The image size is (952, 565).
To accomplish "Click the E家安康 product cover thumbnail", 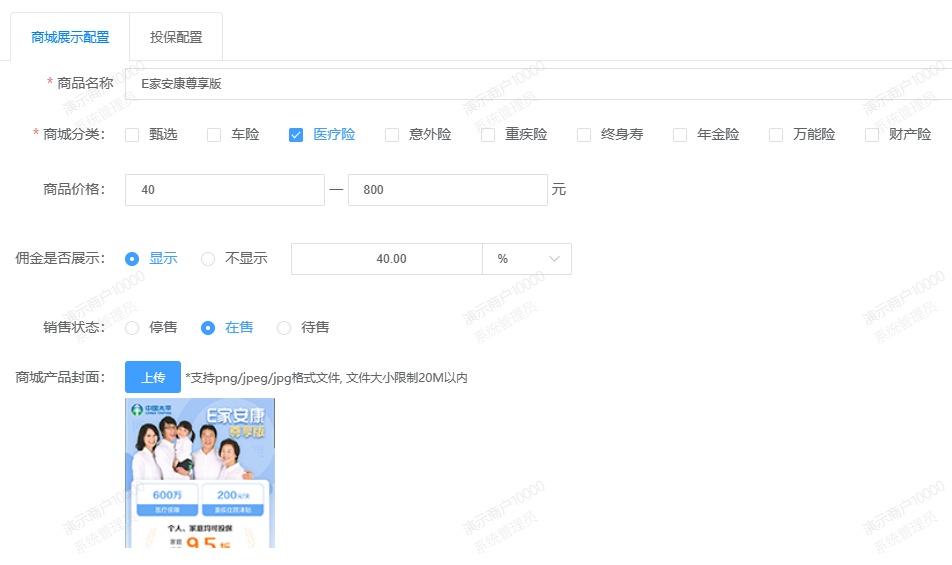I will tap(200, 472).
